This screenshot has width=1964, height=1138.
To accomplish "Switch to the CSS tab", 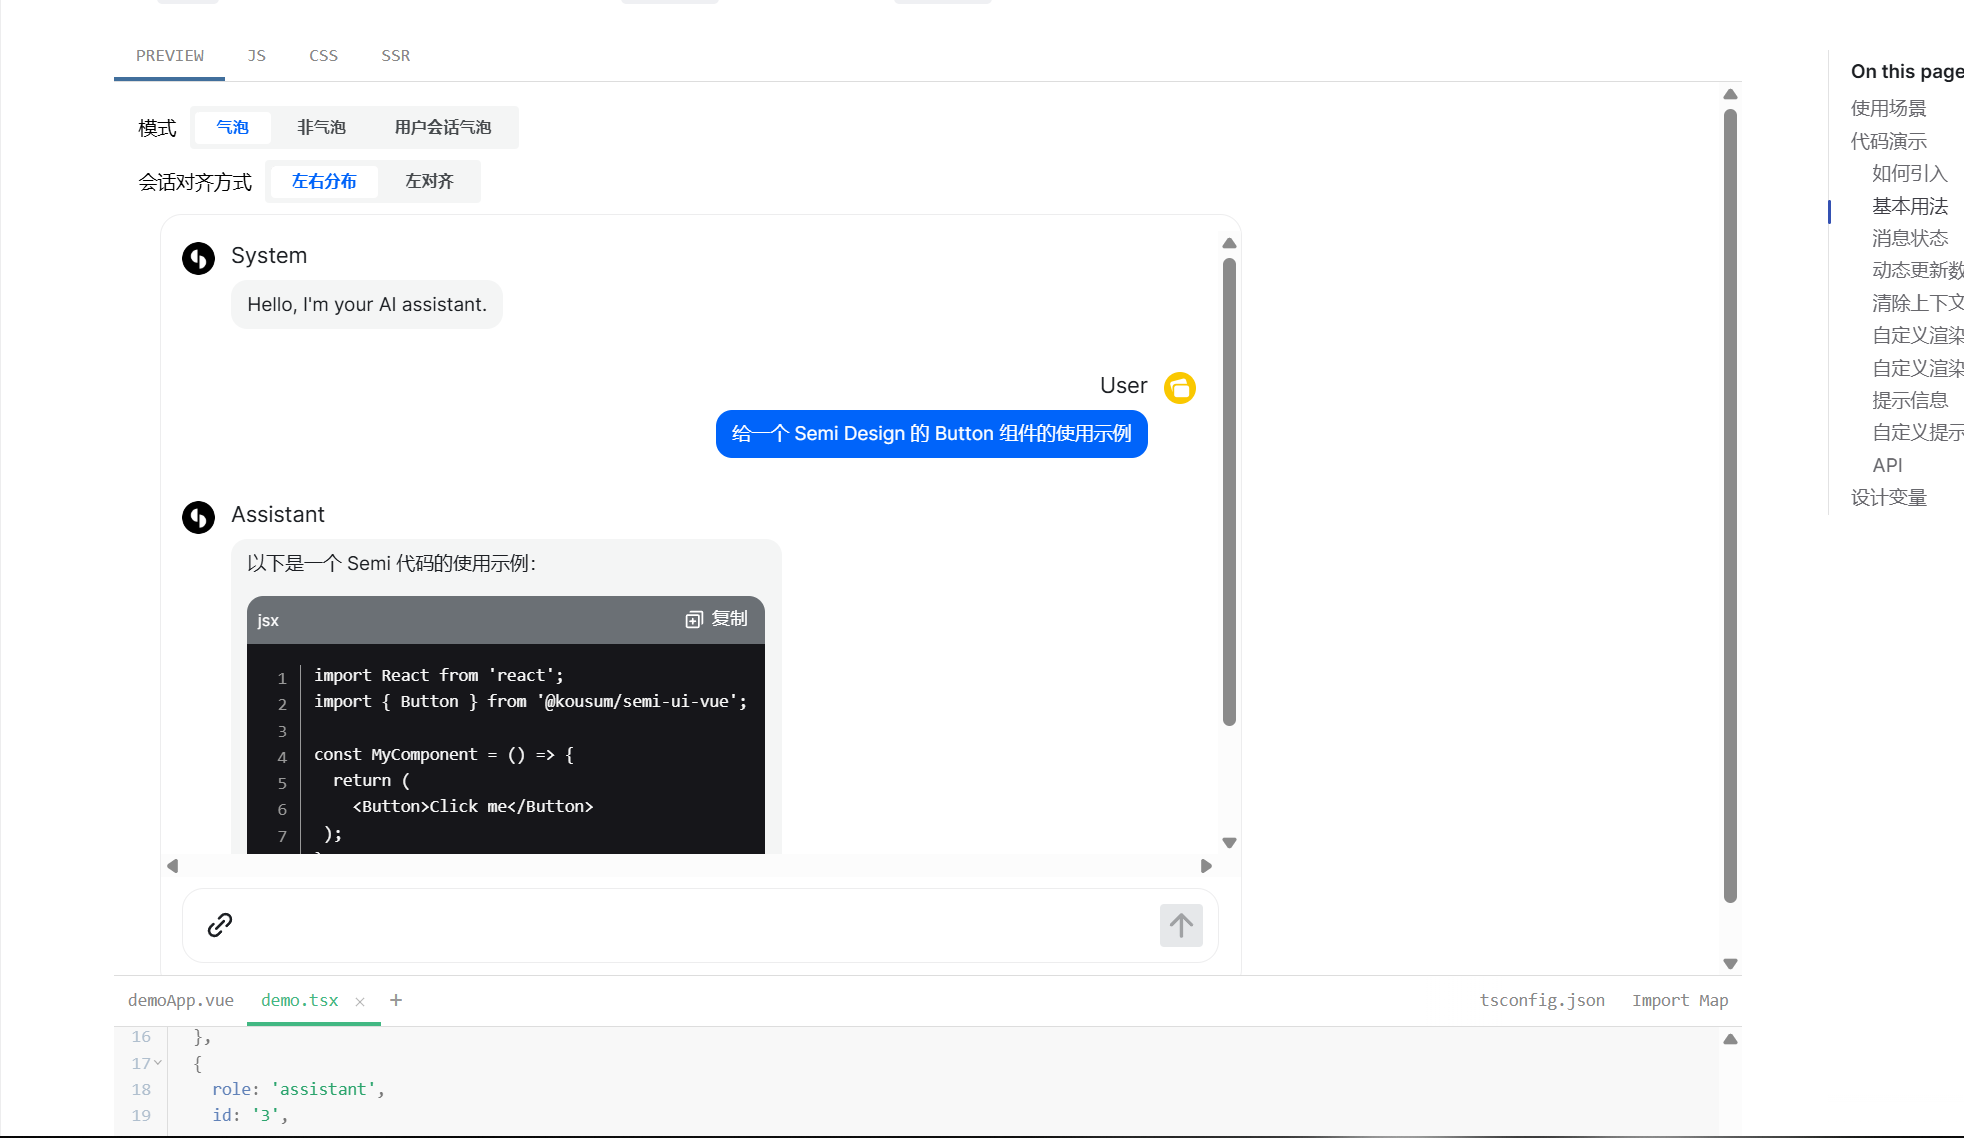I will [x=323, y=55].
